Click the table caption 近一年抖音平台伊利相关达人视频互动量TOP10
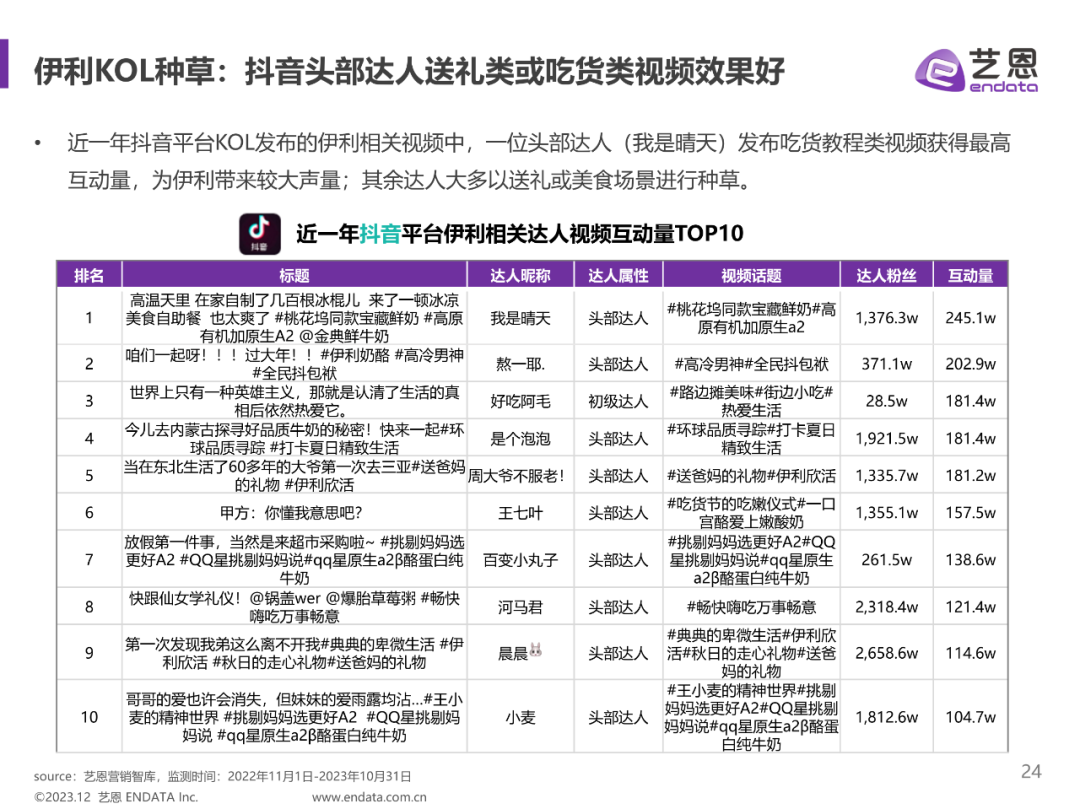The height and width of the screenshot is (809, 1080). coord(519,234)
